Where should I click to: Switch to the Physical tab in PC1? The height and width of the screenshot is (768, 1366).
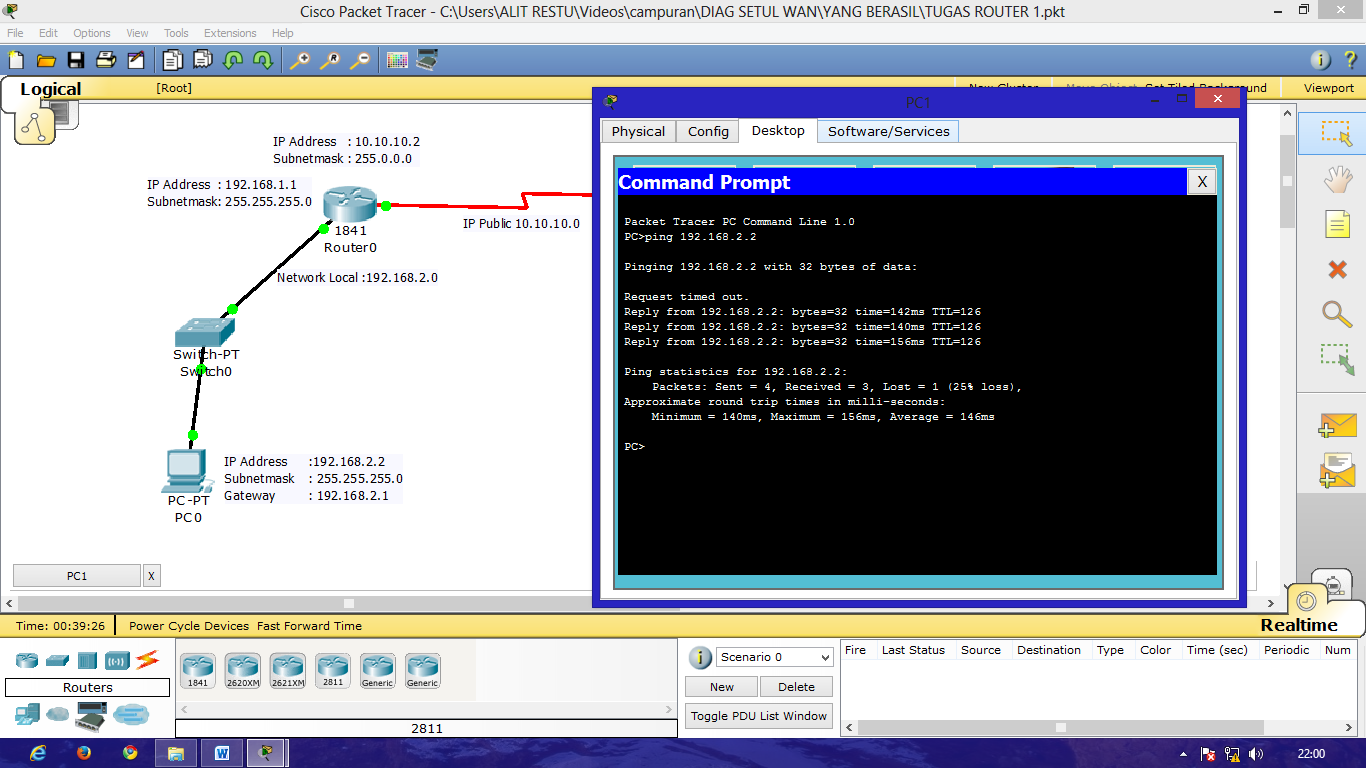[638, 132]
